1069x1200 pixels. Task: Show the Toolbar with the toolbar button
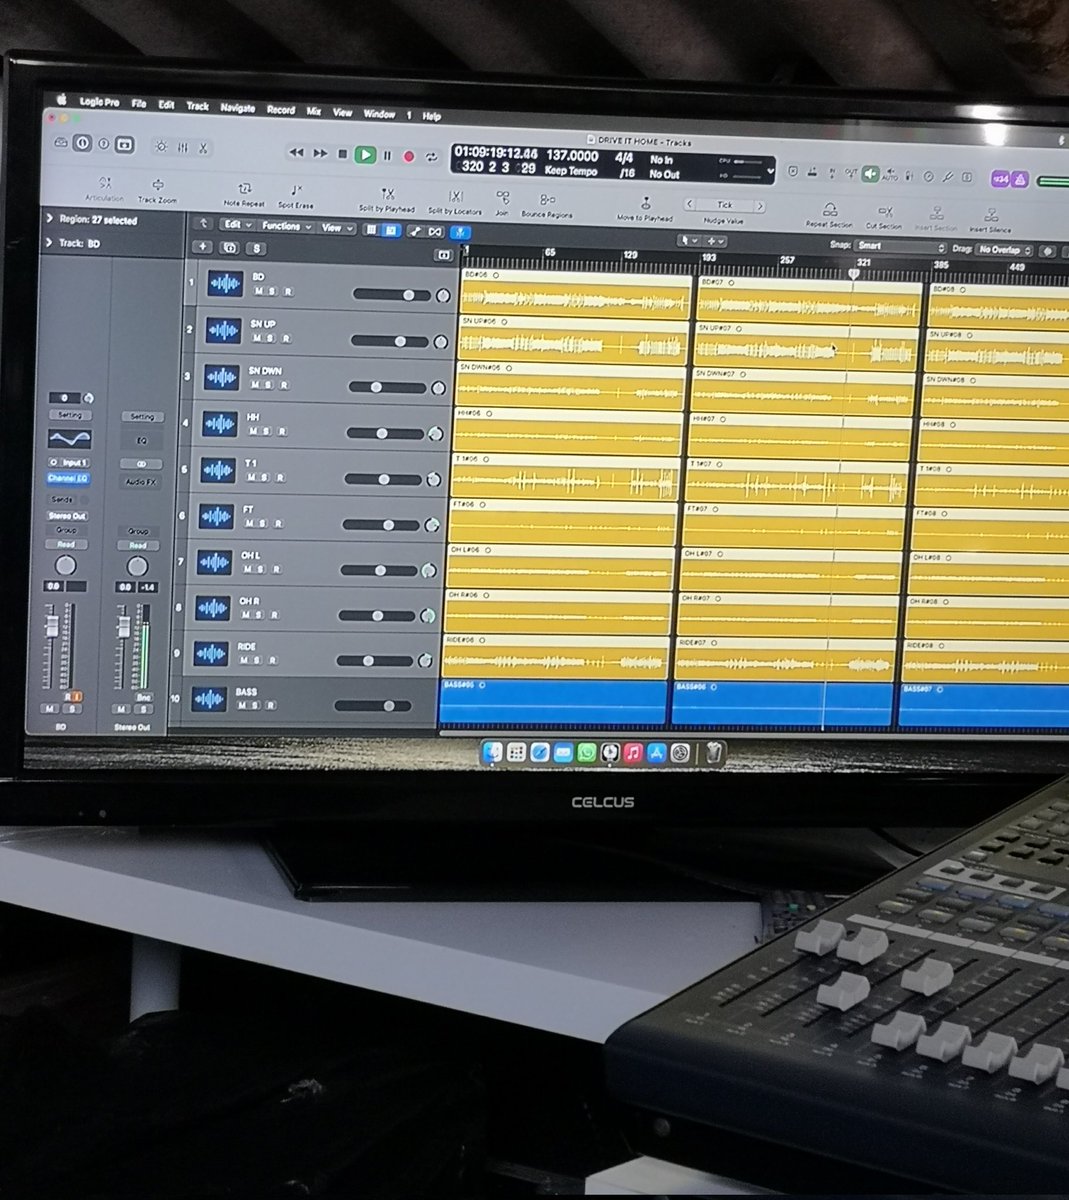tap(124, 146)
